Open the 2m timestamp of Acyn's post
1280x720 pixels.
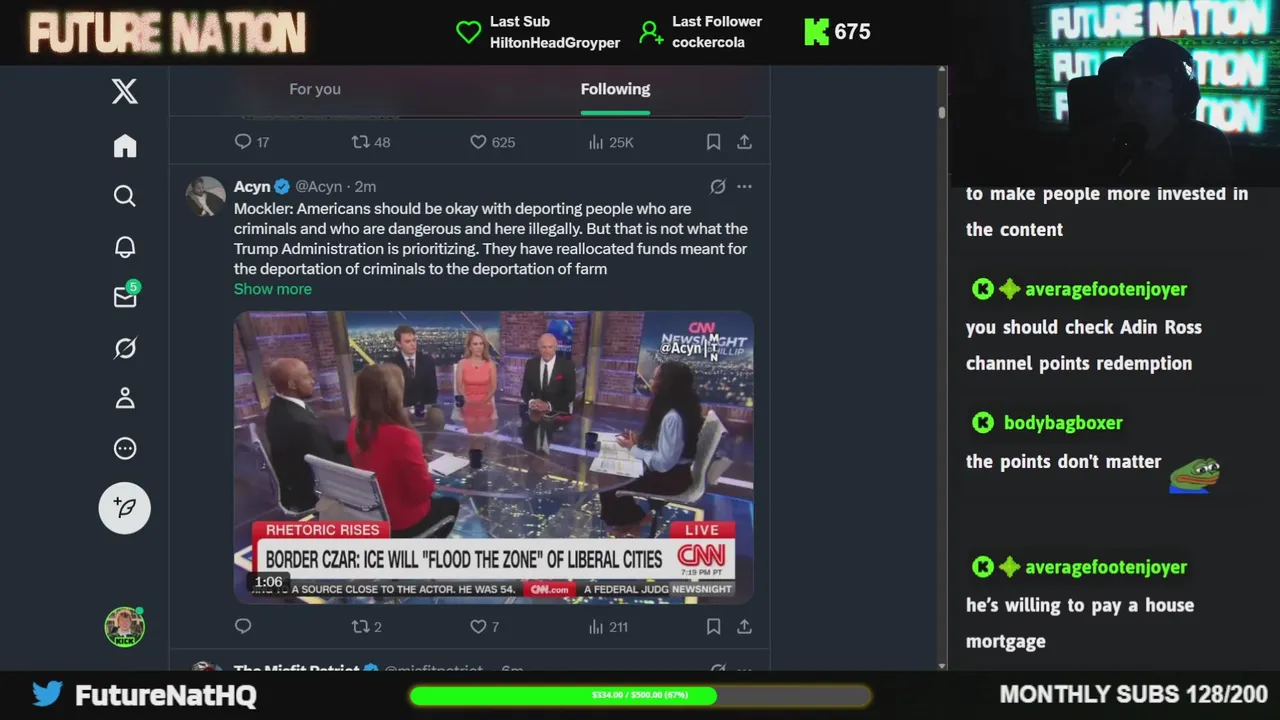(x=365, y=187)
